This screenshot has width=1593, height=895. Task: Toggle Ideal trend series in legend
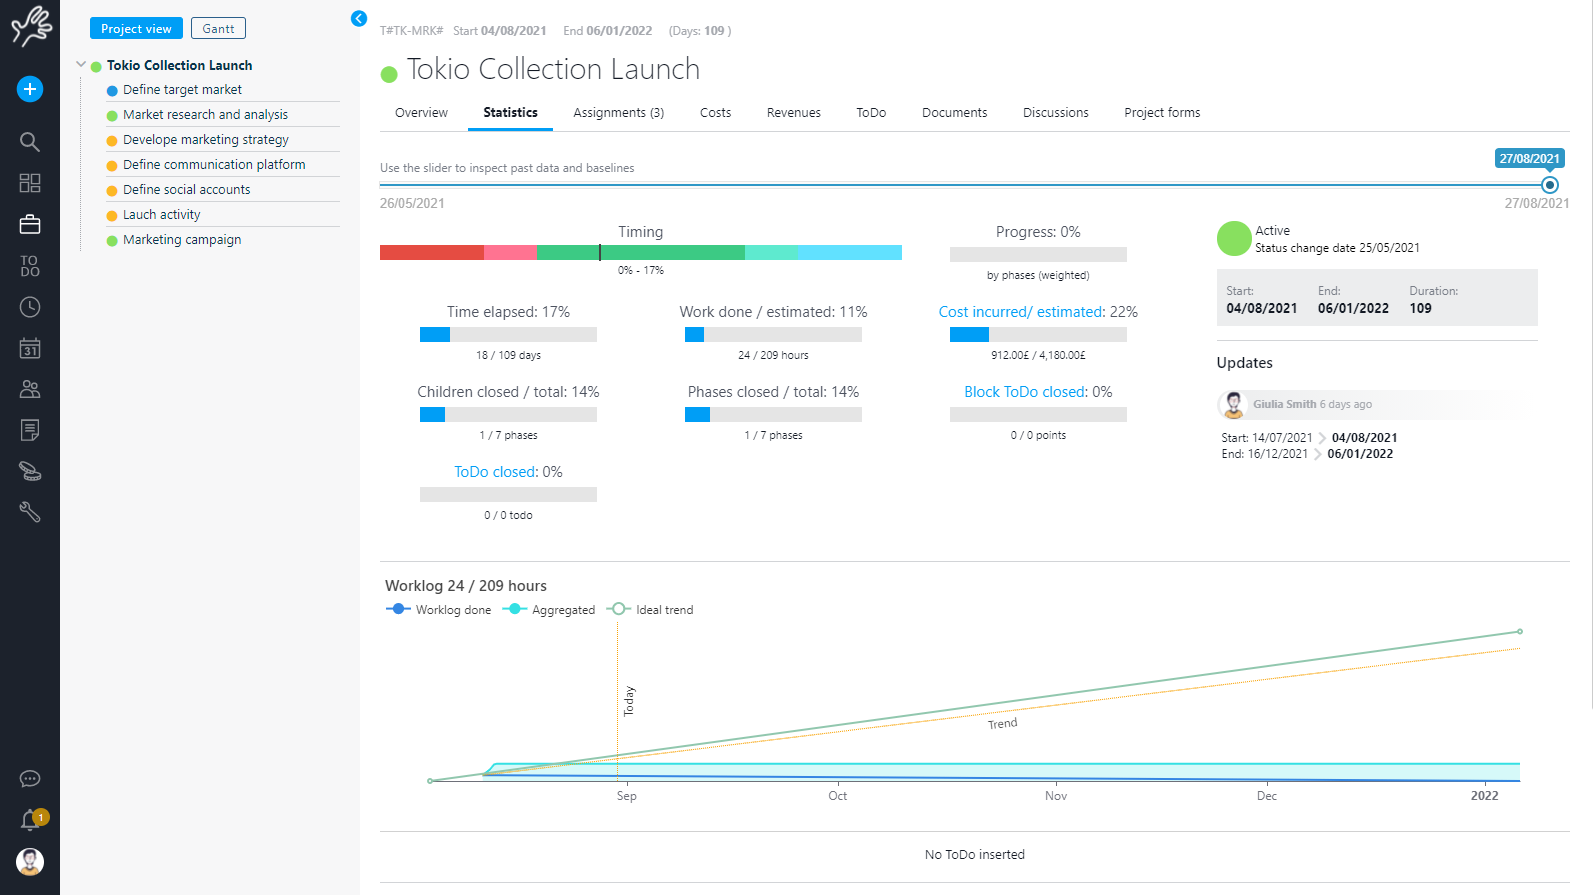pos(650,610)
